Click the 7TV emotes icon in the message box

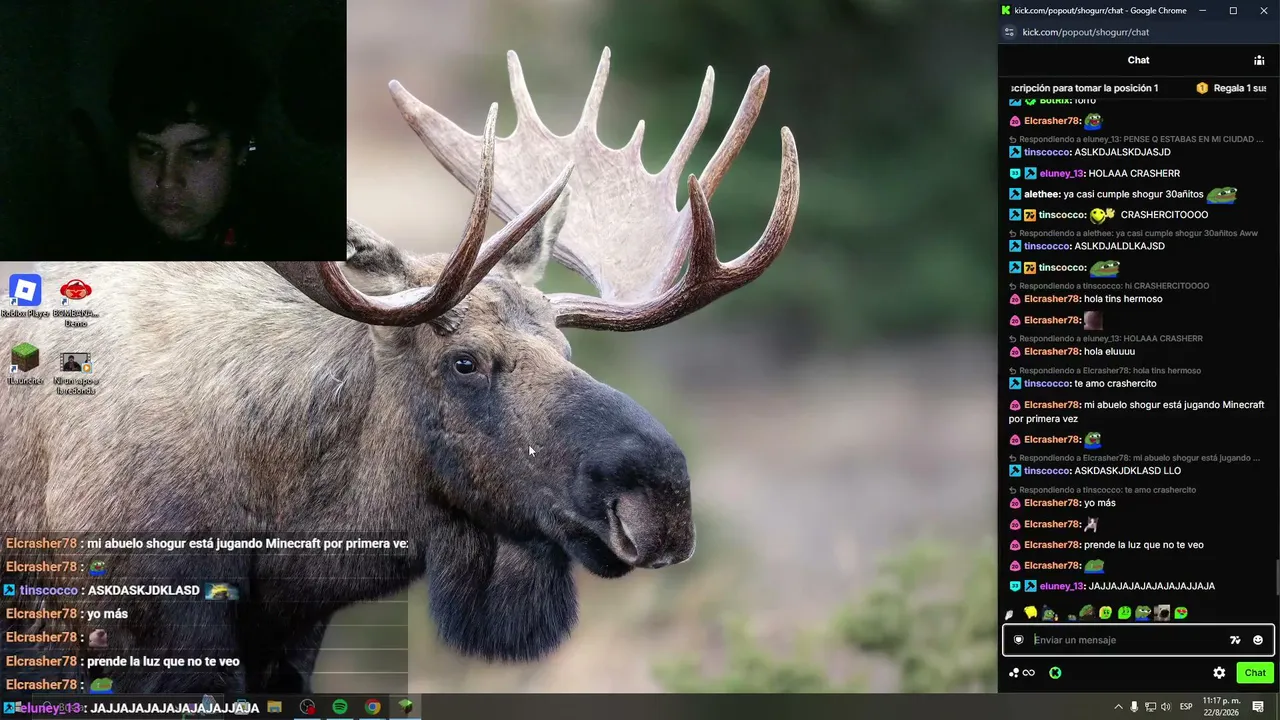[1235, 640]
